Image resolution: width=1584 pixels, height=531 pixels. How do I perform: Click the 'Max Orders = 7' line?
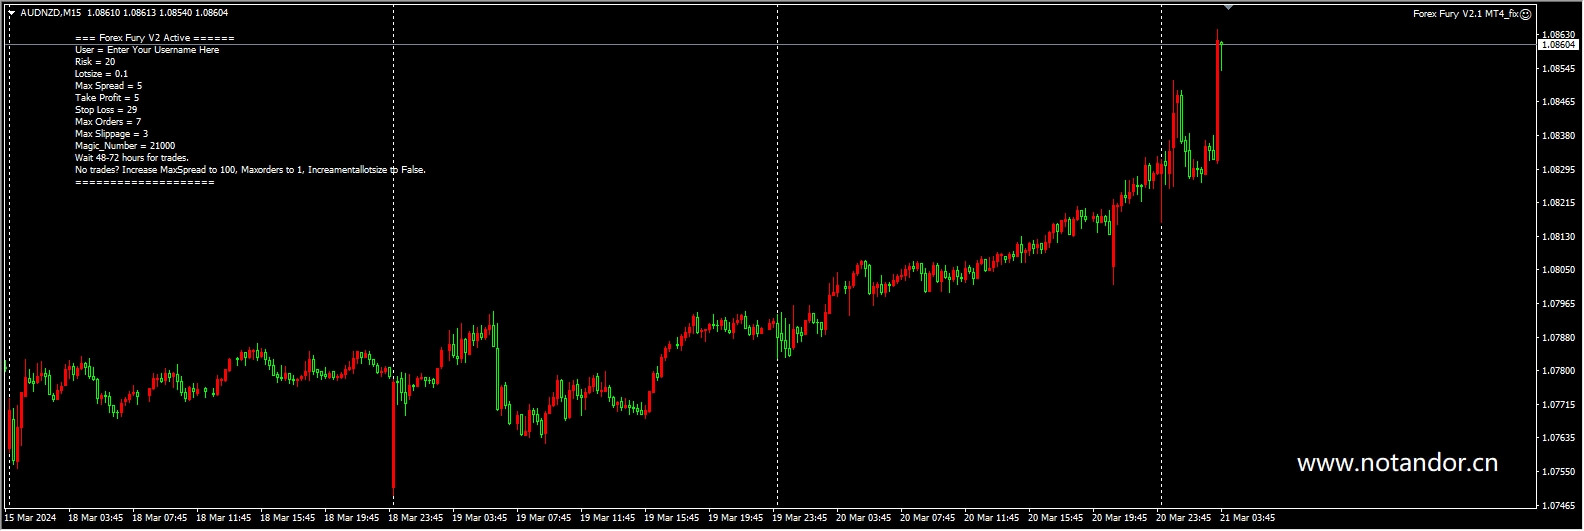(x=108, y=122)
